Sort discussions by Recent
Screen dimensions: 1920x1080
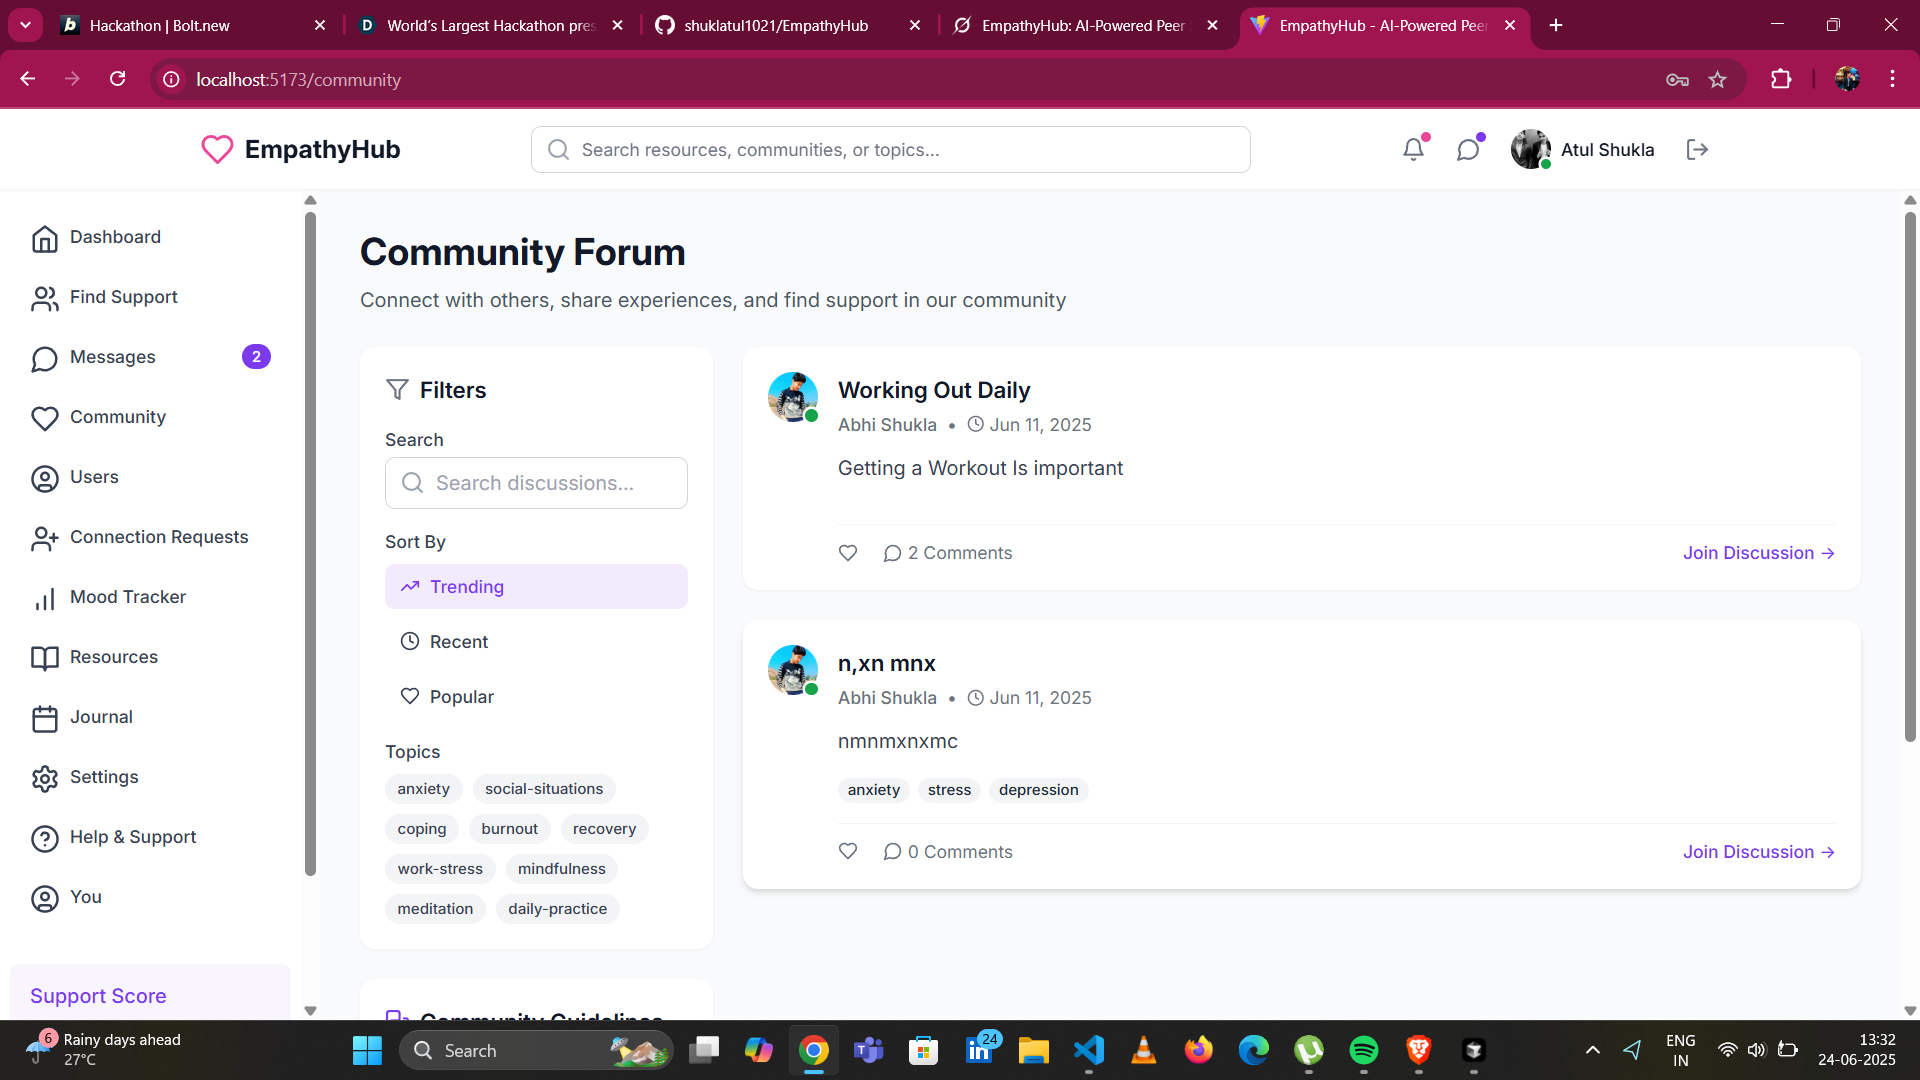458,642
